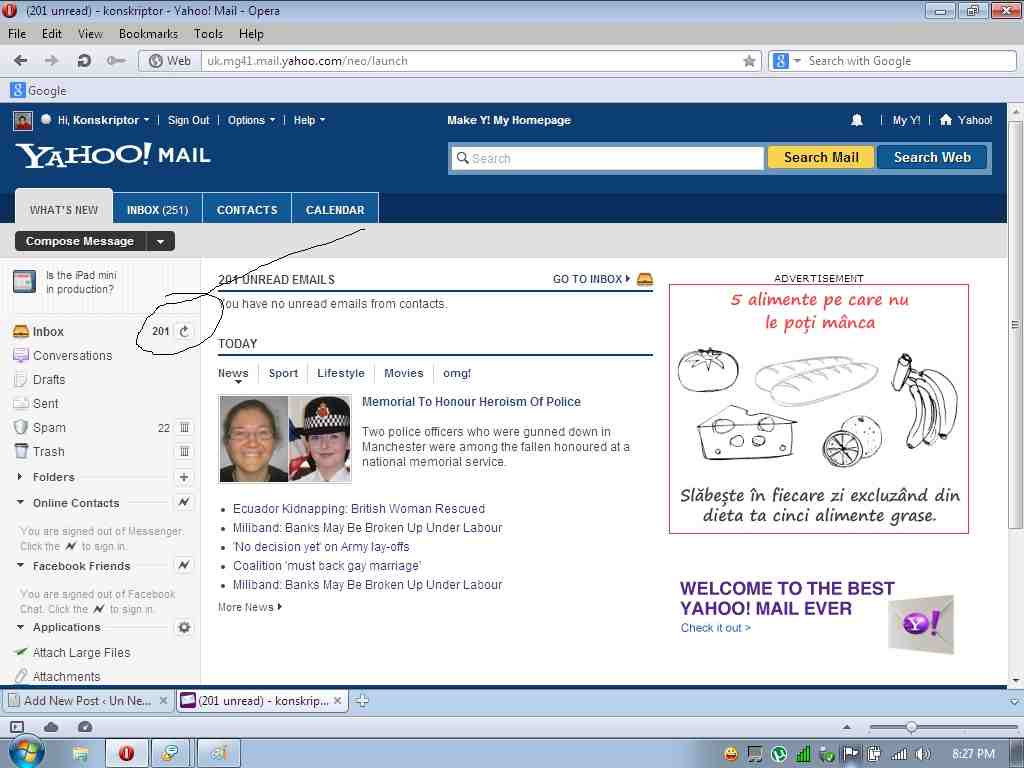The height and width of the screenshot is (768, 1024).
Task: Reload the page with the reload icon
Action: pos(84,61)
